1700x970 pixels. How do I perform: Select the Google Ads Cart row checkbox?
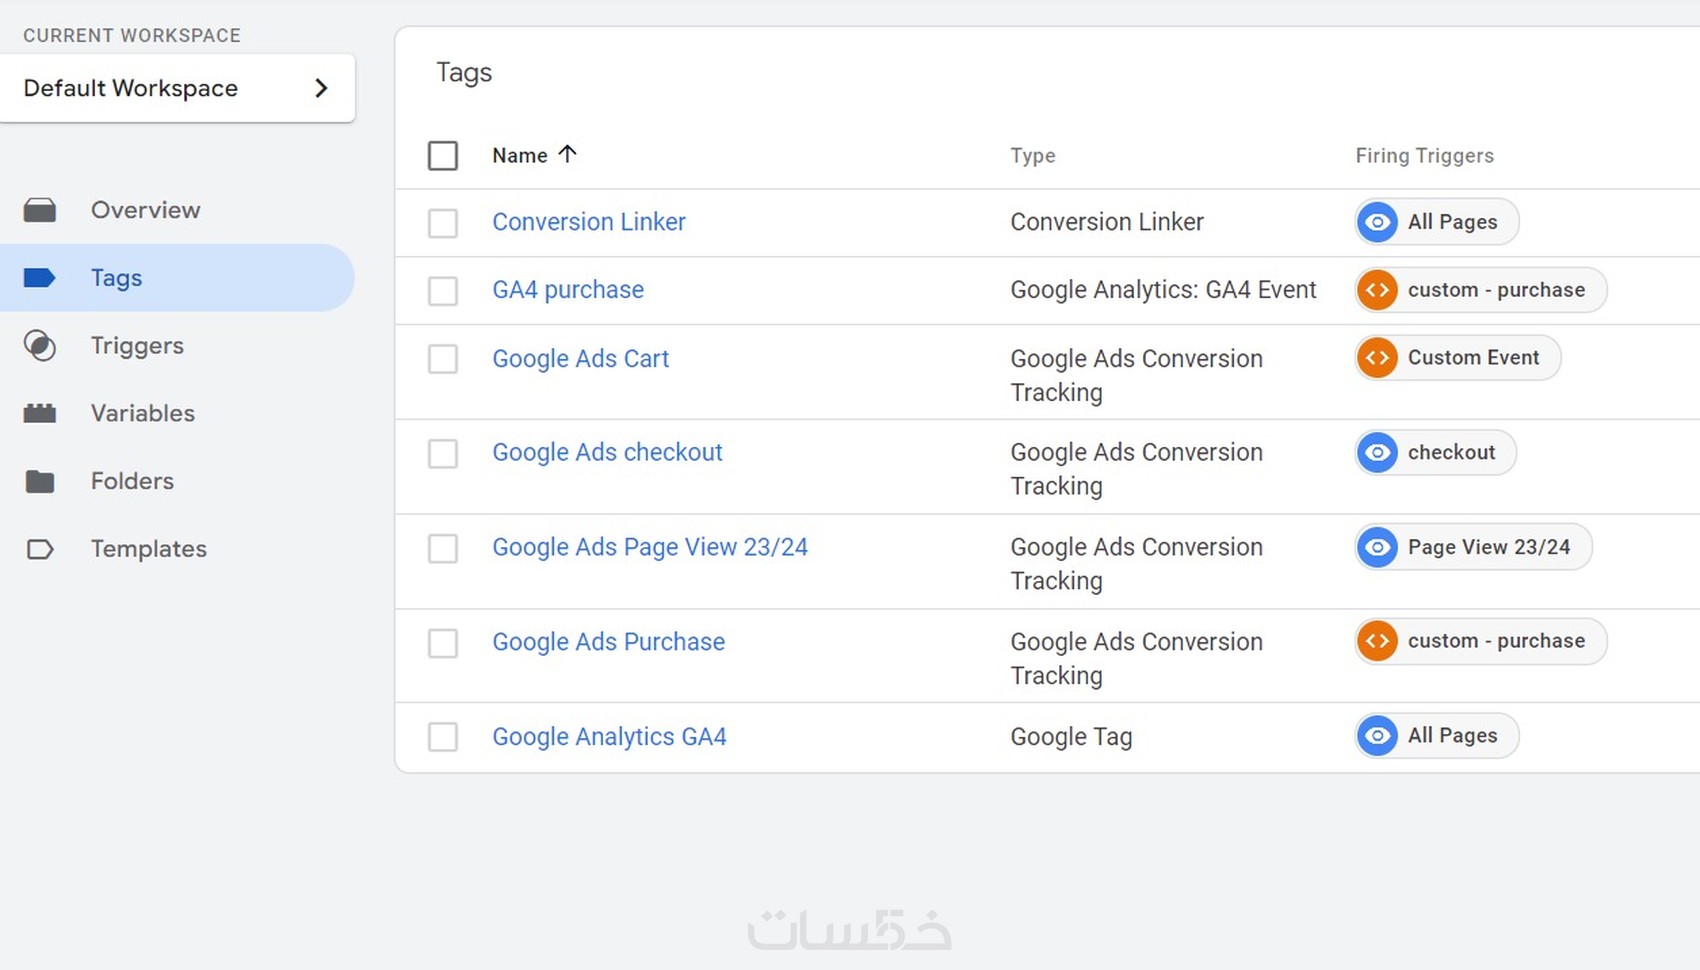(443, 359)
